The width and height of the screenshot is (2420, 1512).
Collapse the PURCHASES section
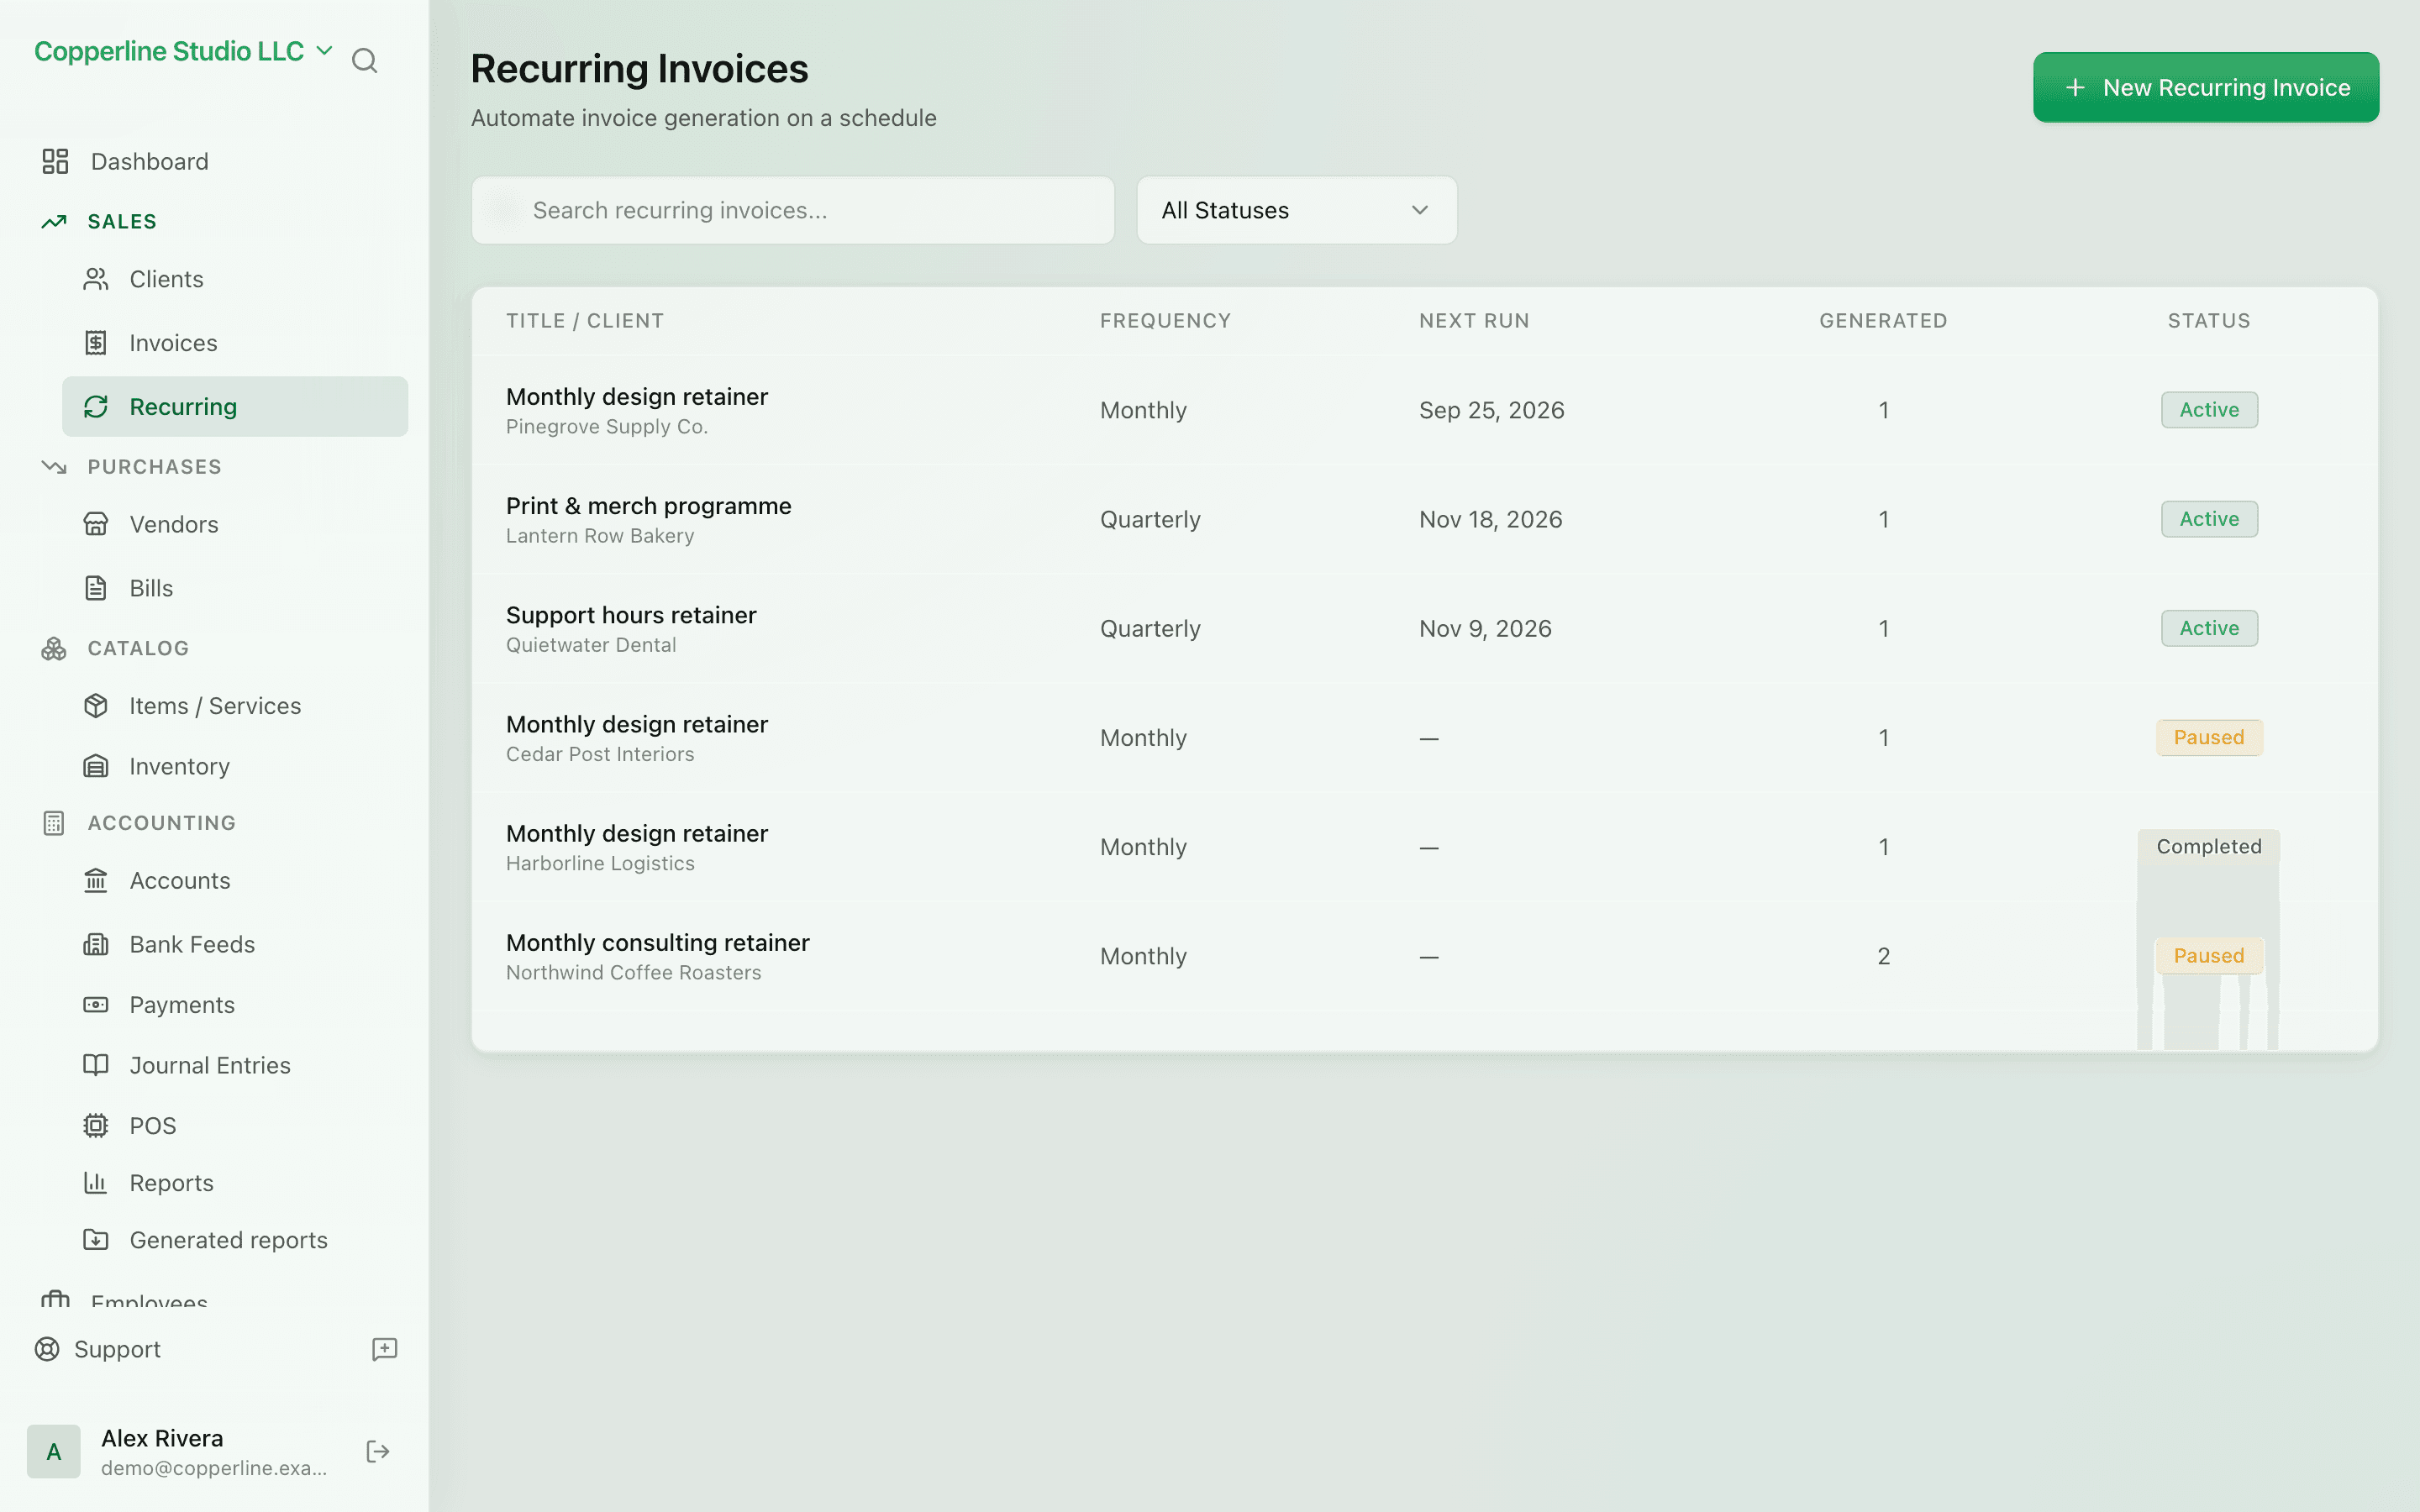pyautogui.click(x=154, y=467)
